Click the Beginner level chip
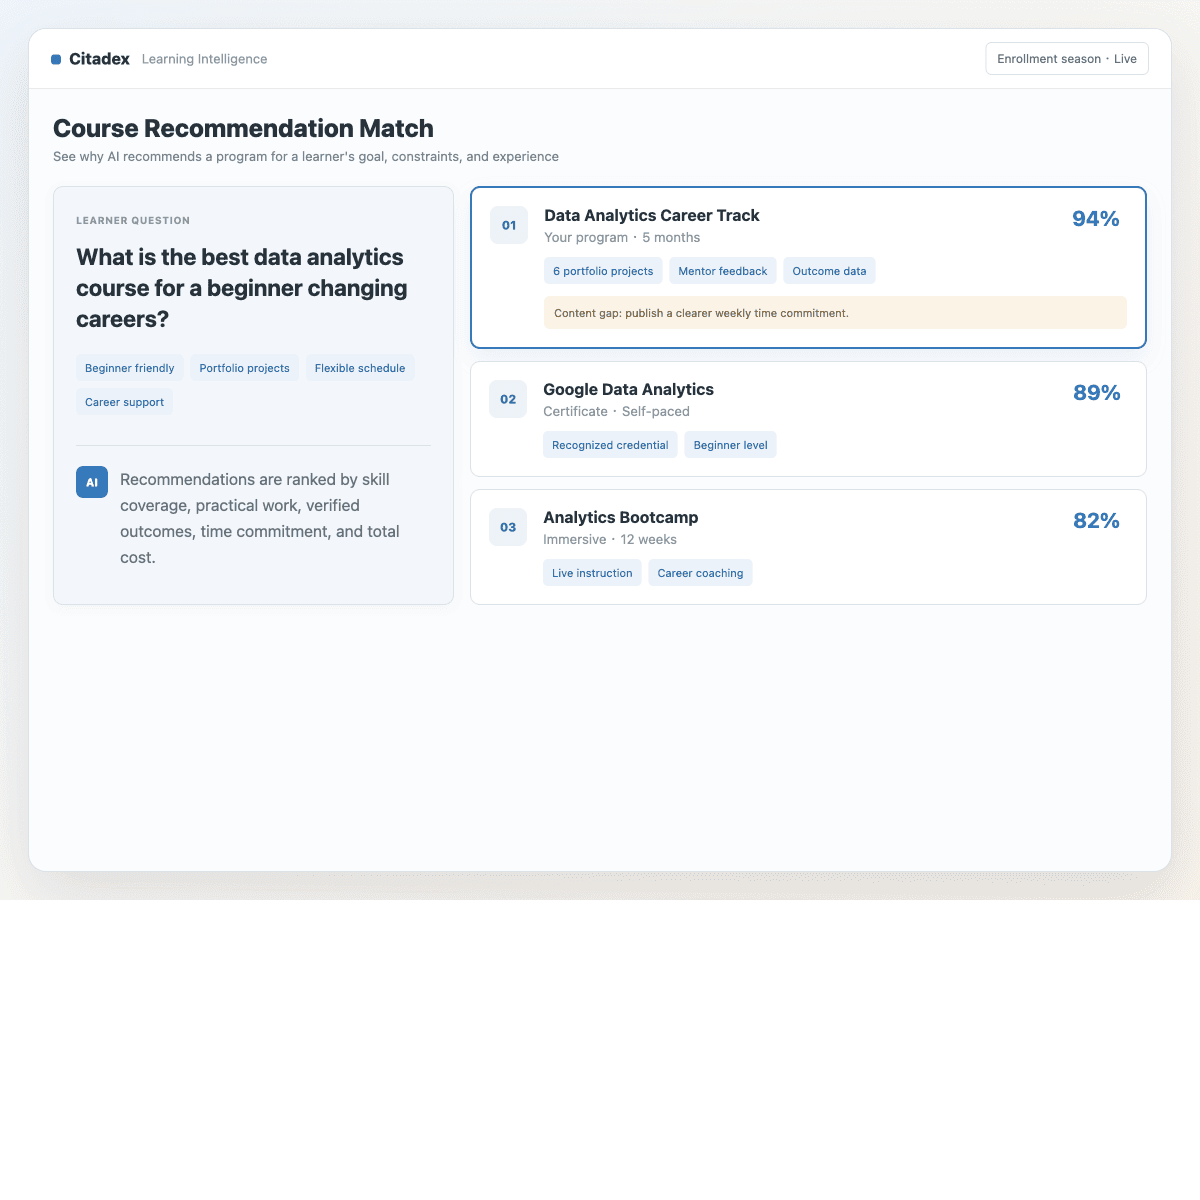 point(730,445)
